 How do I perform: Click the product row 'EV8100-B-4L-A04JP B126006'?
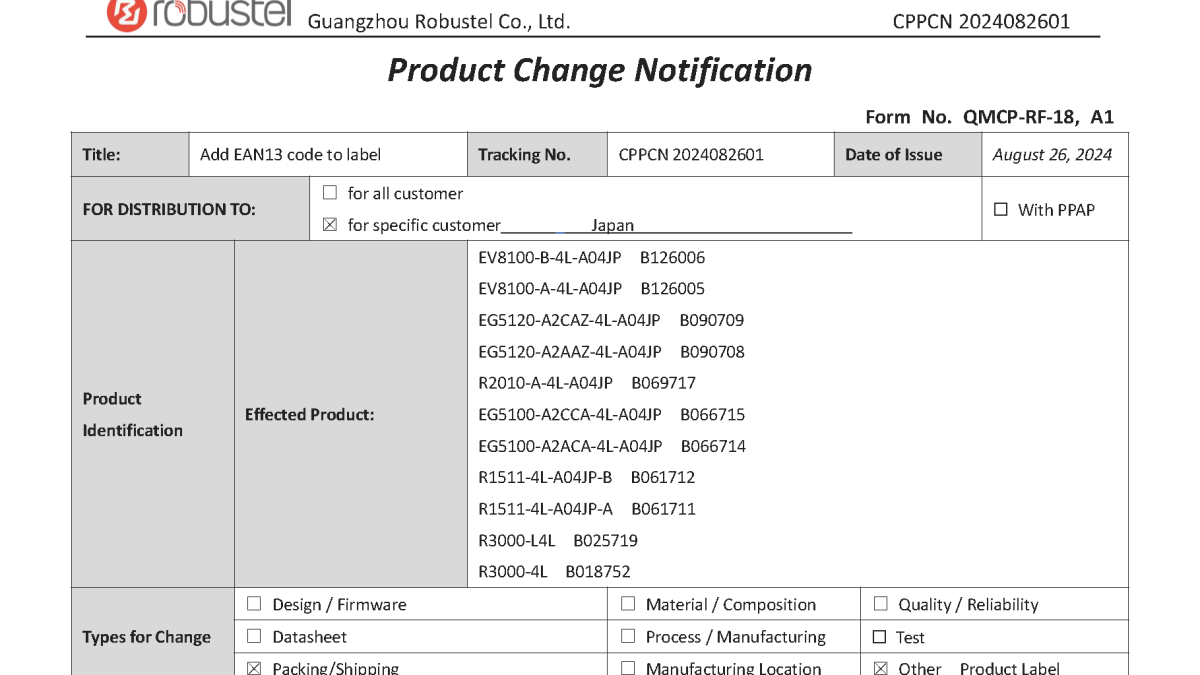coord(592,257)
